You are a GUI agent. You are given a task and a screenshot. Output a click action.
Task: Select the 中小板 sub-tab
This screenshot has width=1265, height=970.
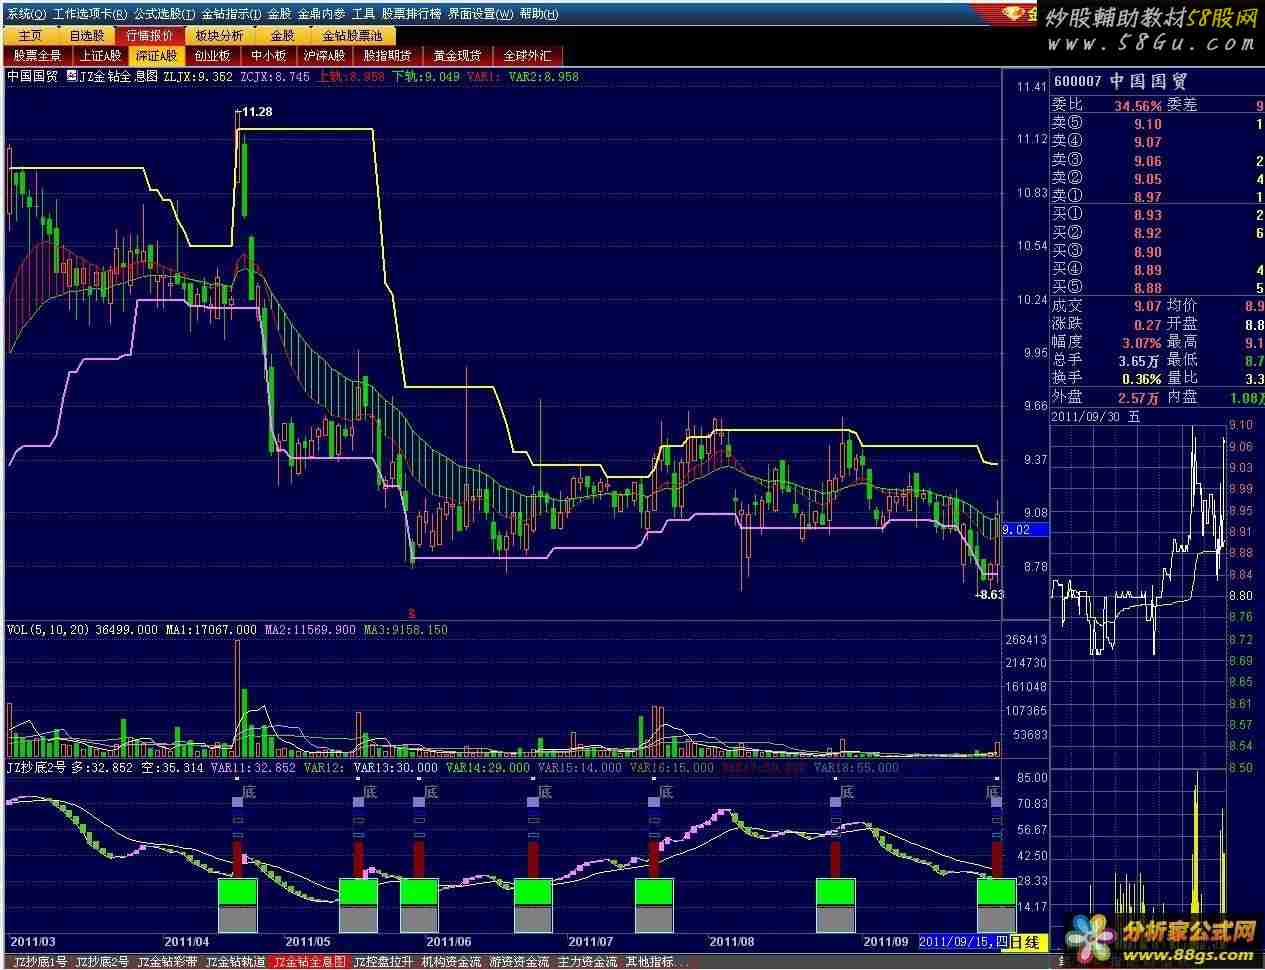pos(268,56)
